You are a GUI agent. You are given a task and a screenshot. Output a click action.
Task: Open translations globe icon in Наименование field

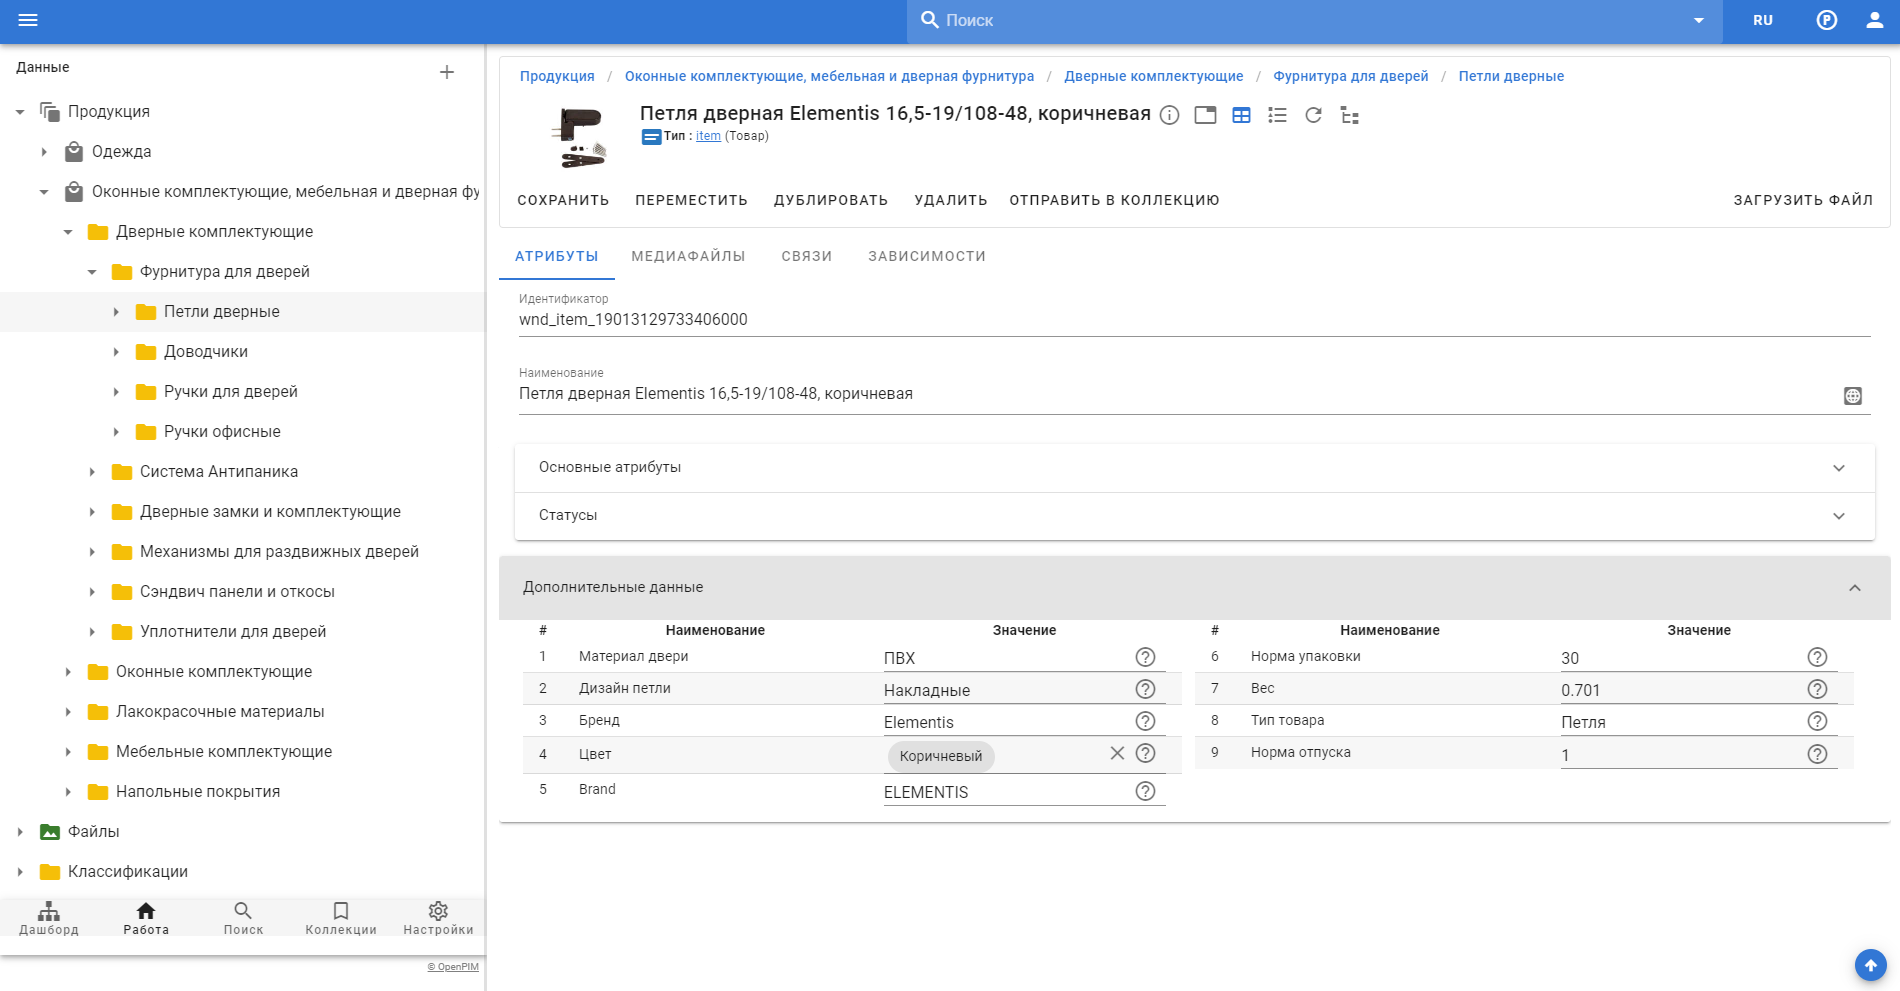[x=1852, y=396]
